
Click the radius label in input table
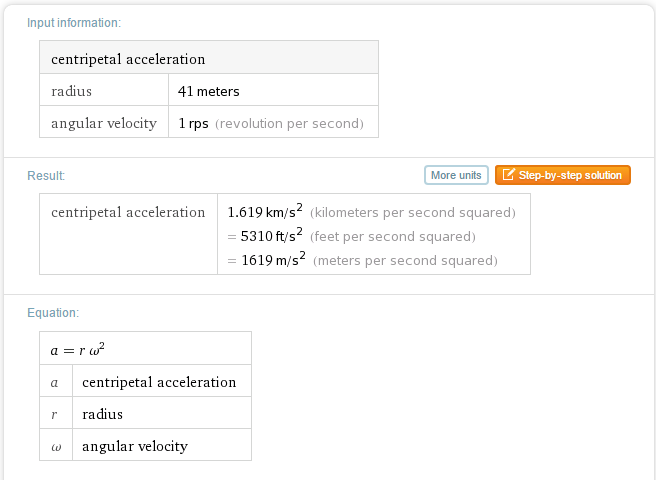coord(71,92)
